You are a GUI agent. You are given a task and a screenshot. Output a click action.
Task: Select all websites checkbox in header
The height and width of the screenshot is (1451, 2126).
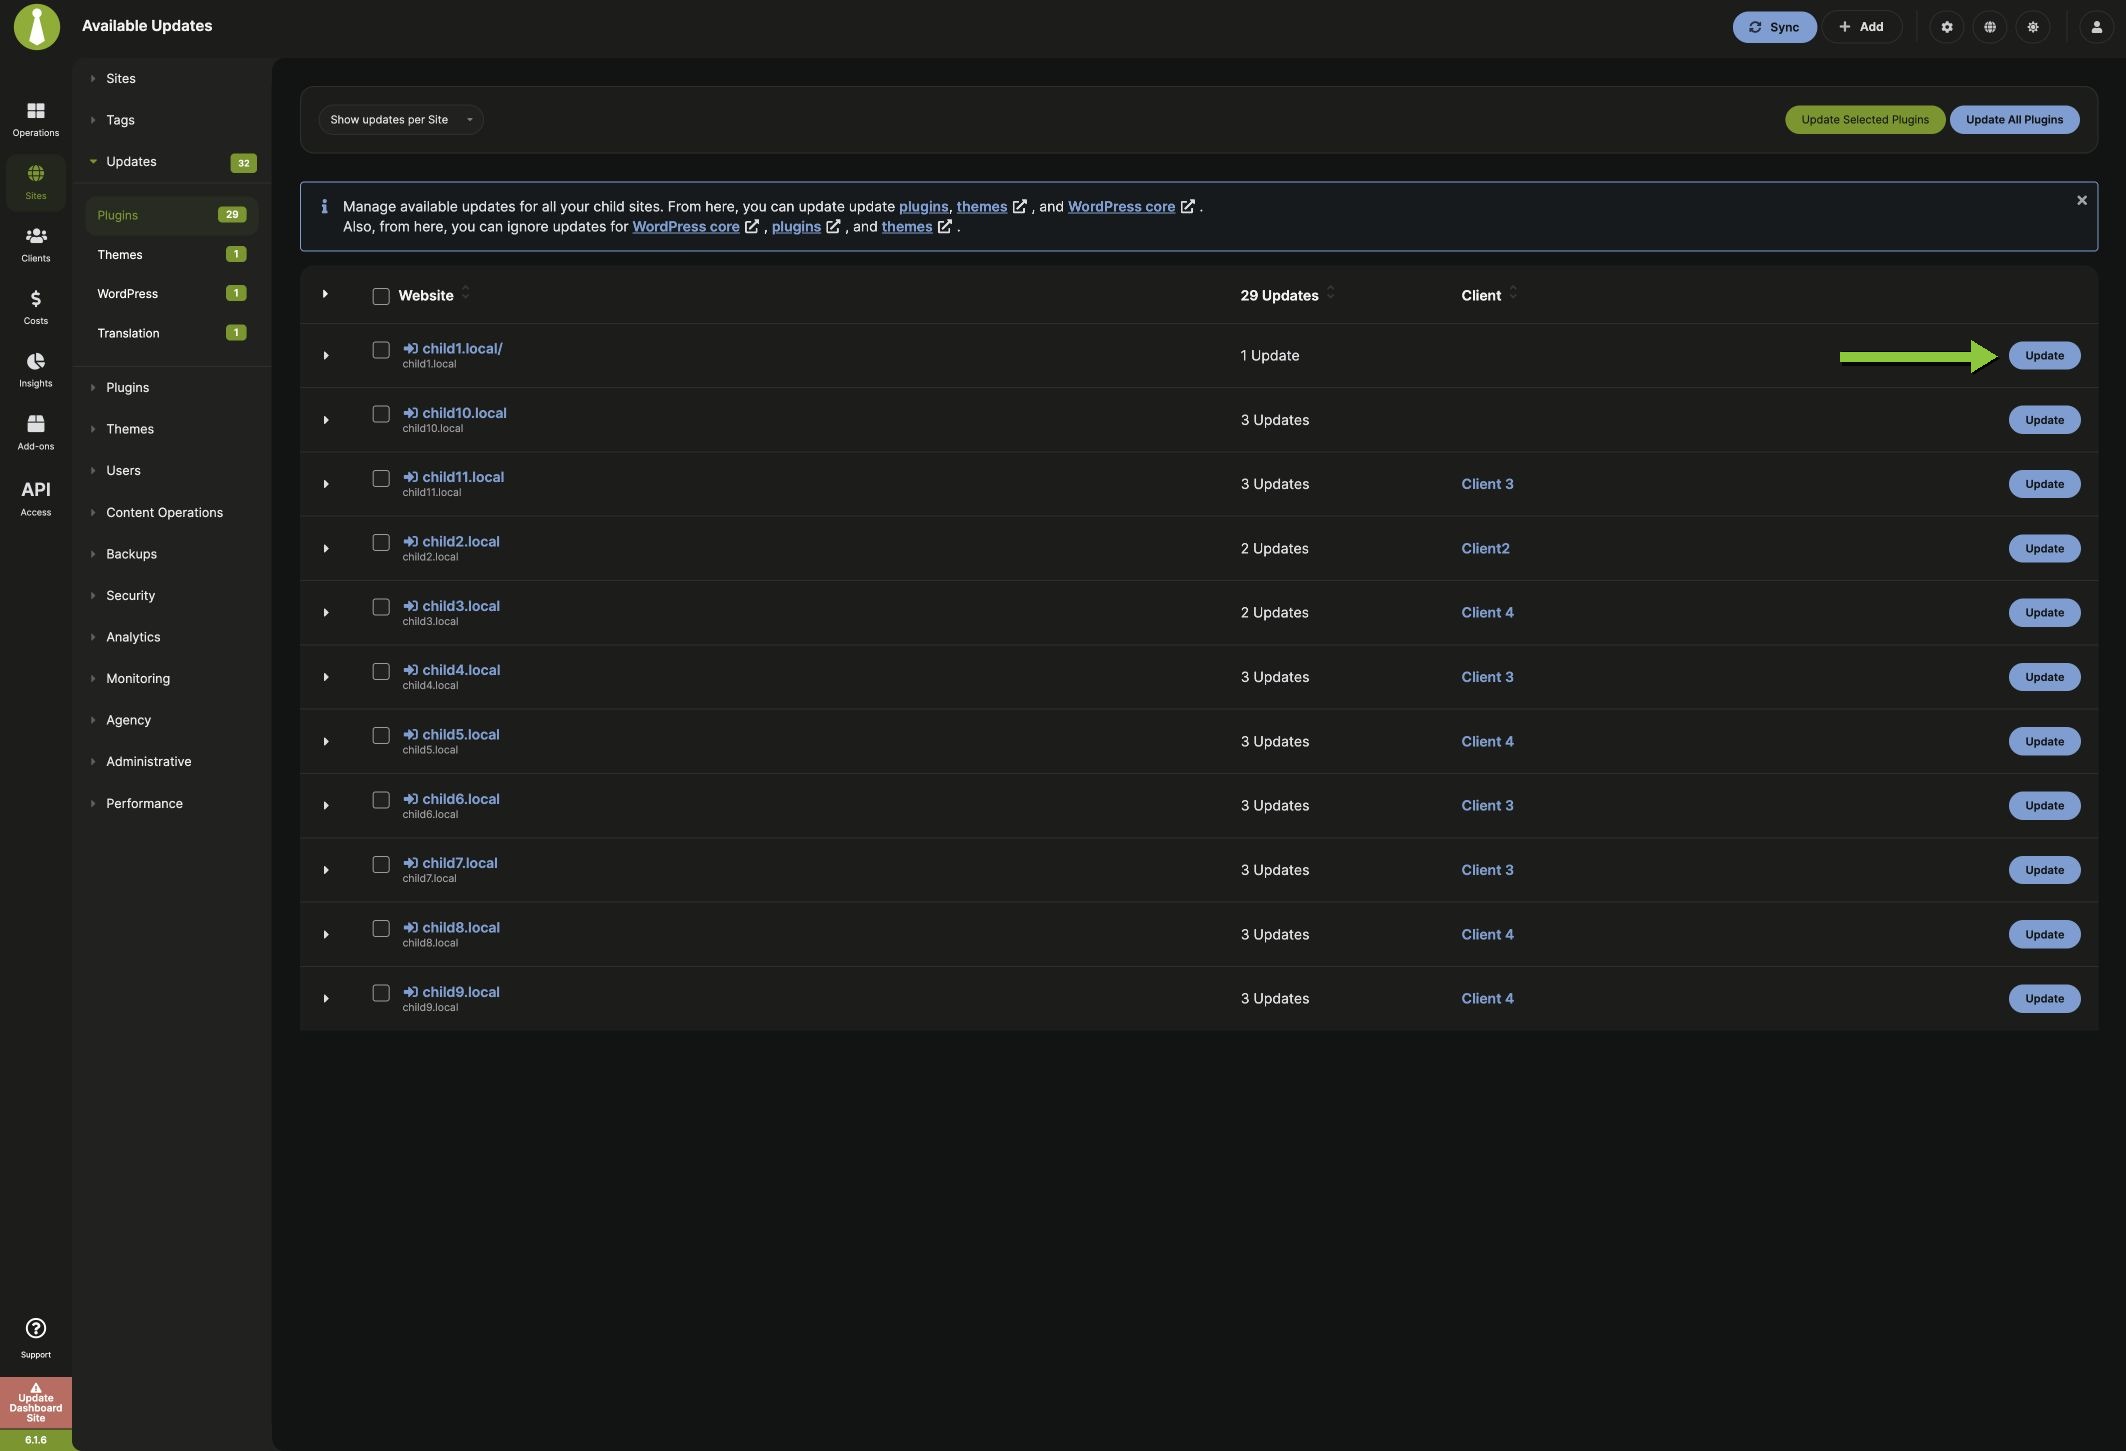coord(381,296)
